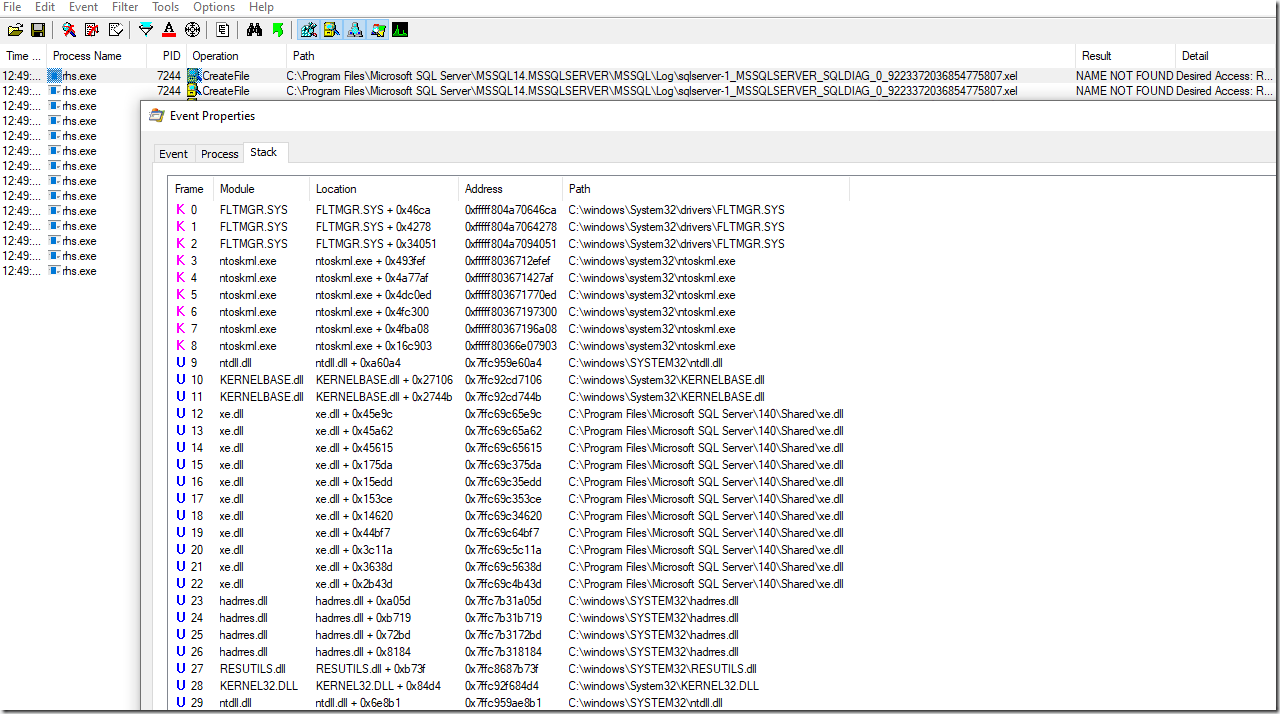Click the Open log file icon
1280x714 pixels.
point(15,30)
